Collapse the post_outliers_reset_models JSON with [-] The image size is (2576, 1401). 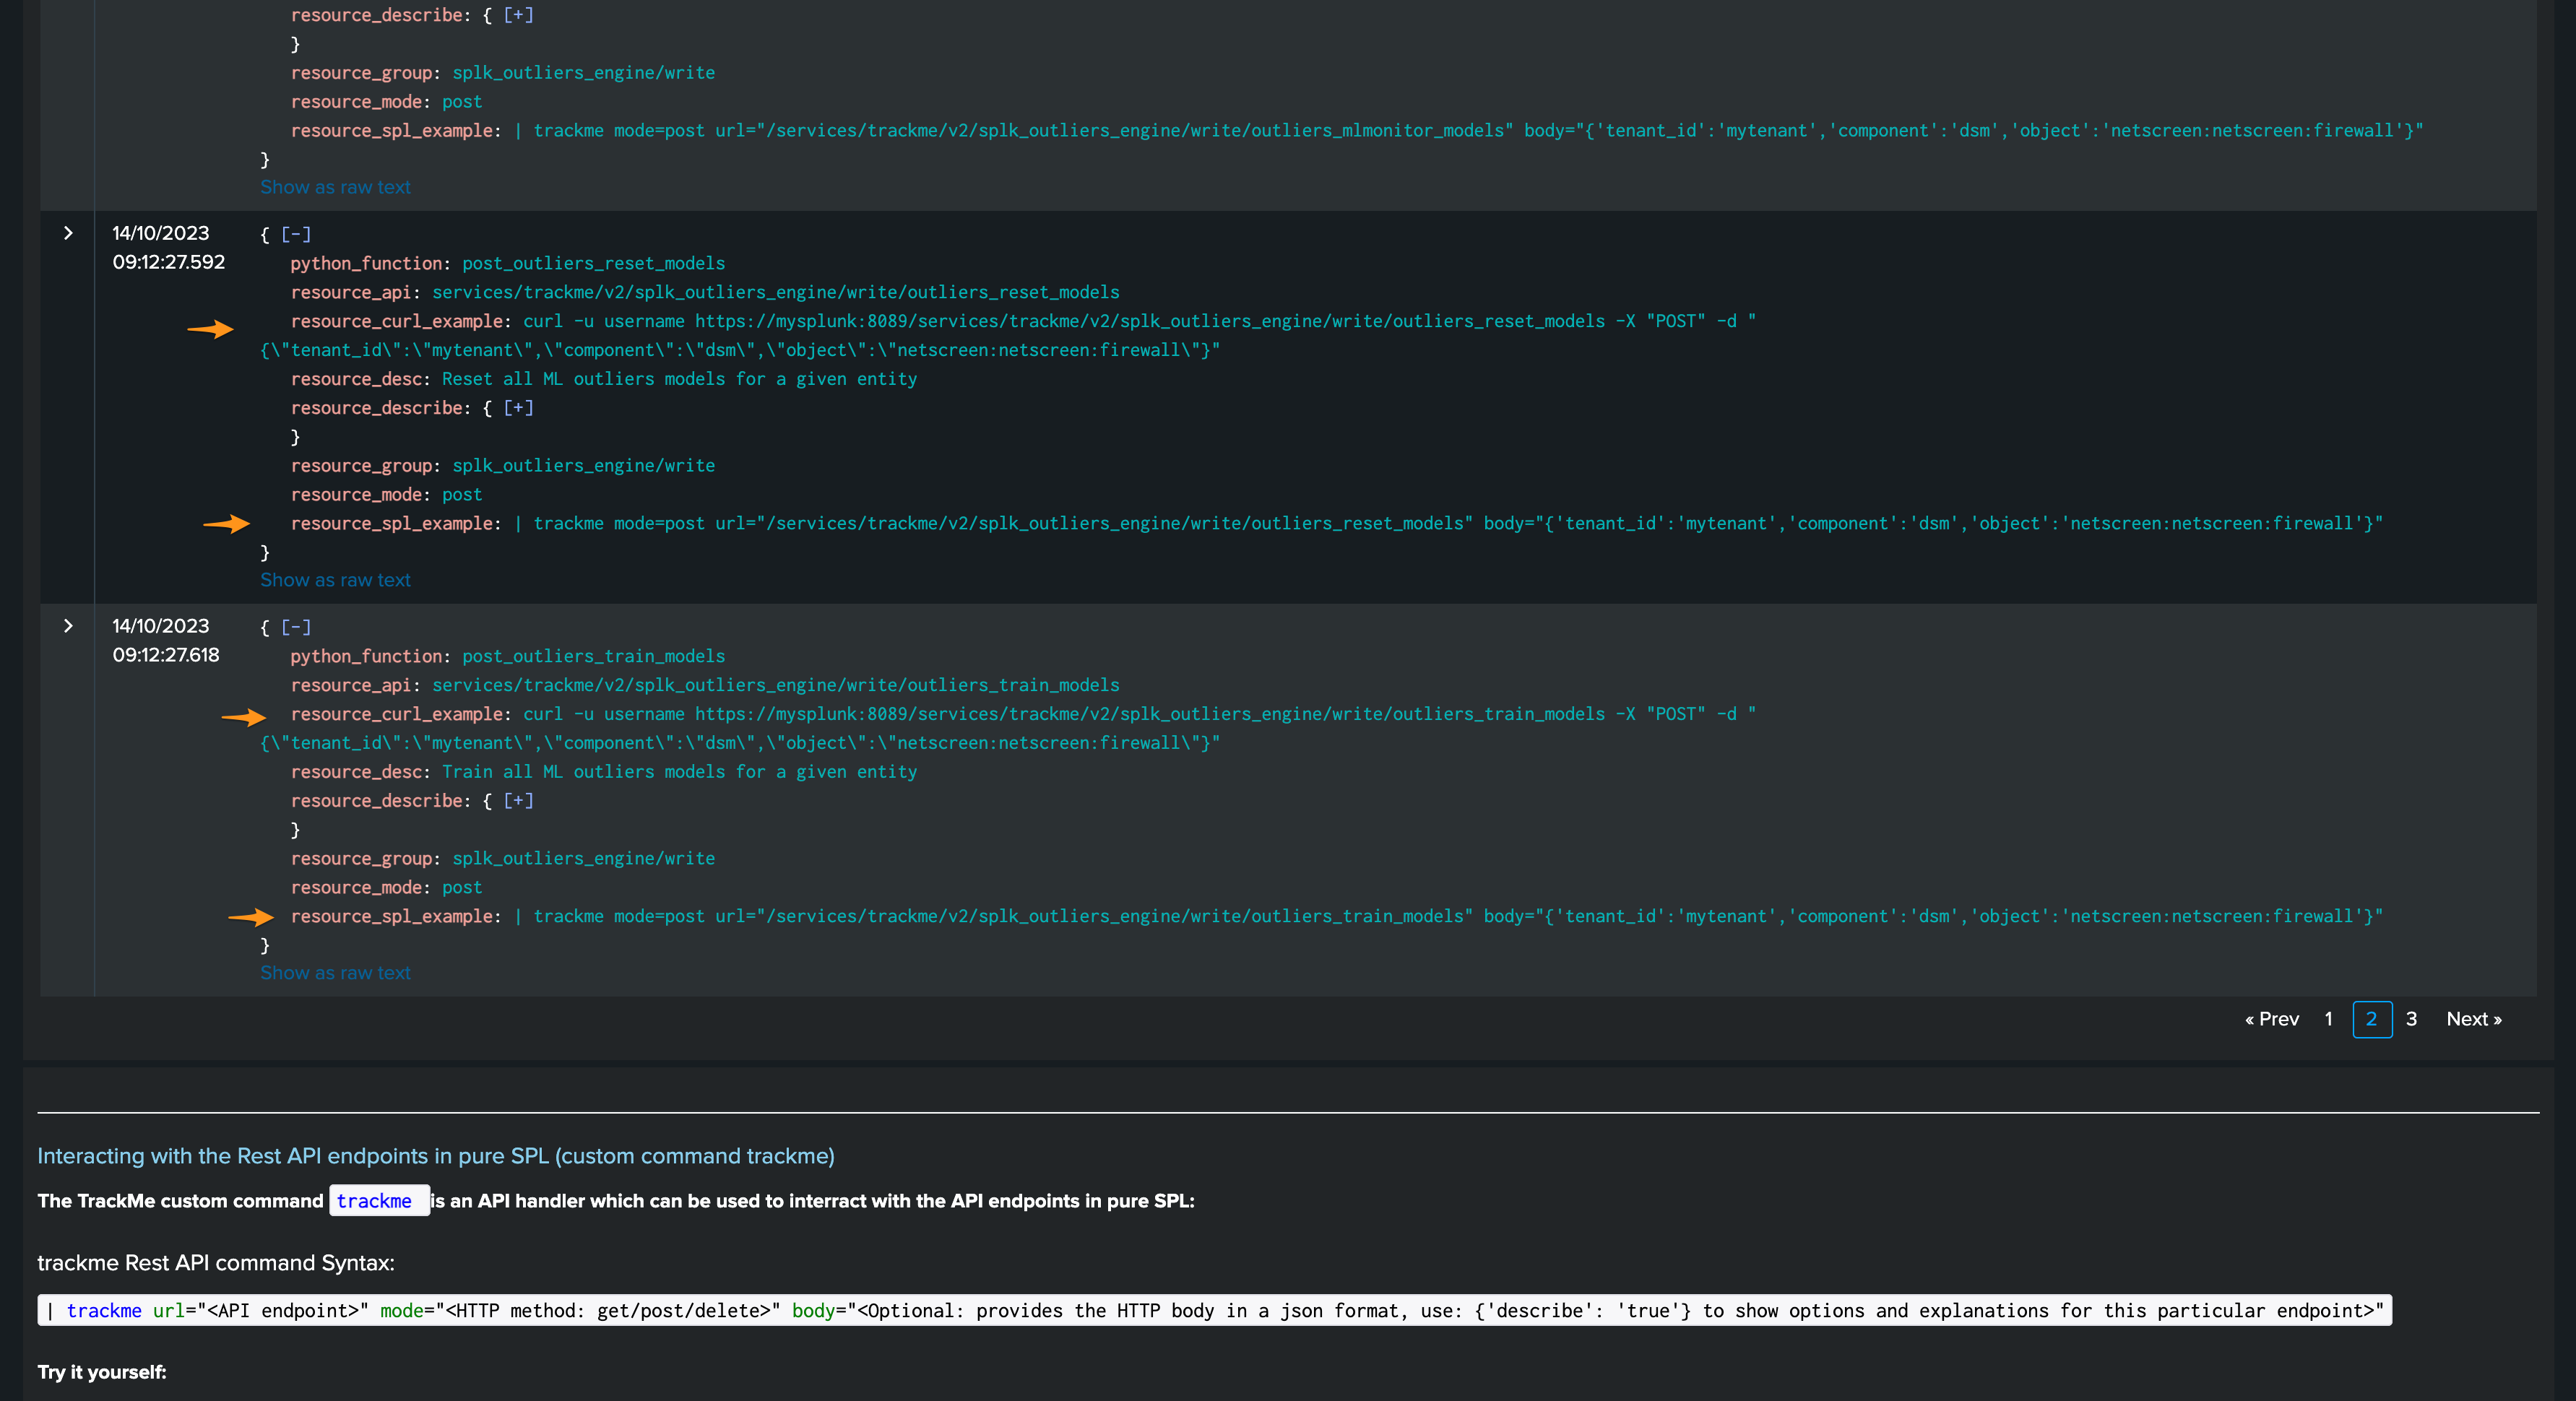tap(296, 235)
